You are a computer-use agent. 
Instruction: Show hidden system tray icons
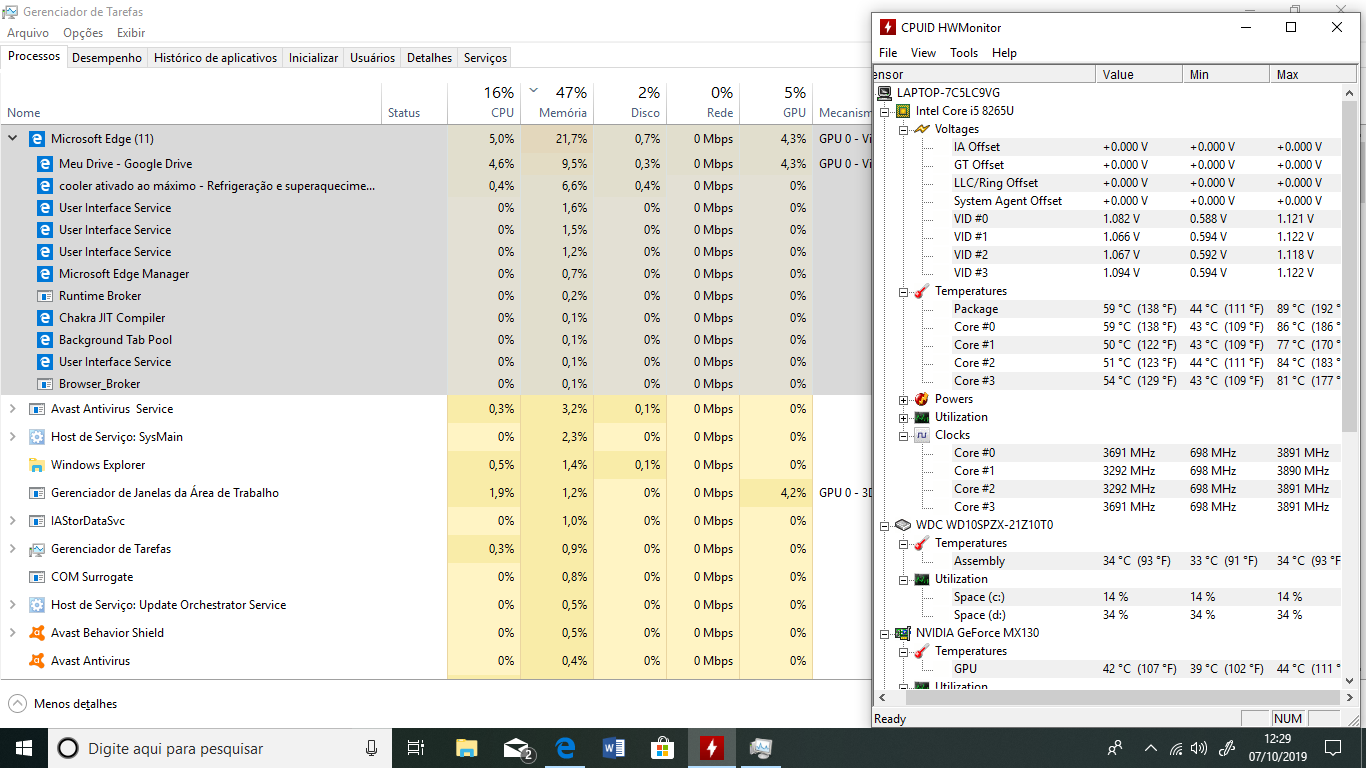tap(1150, 748)
